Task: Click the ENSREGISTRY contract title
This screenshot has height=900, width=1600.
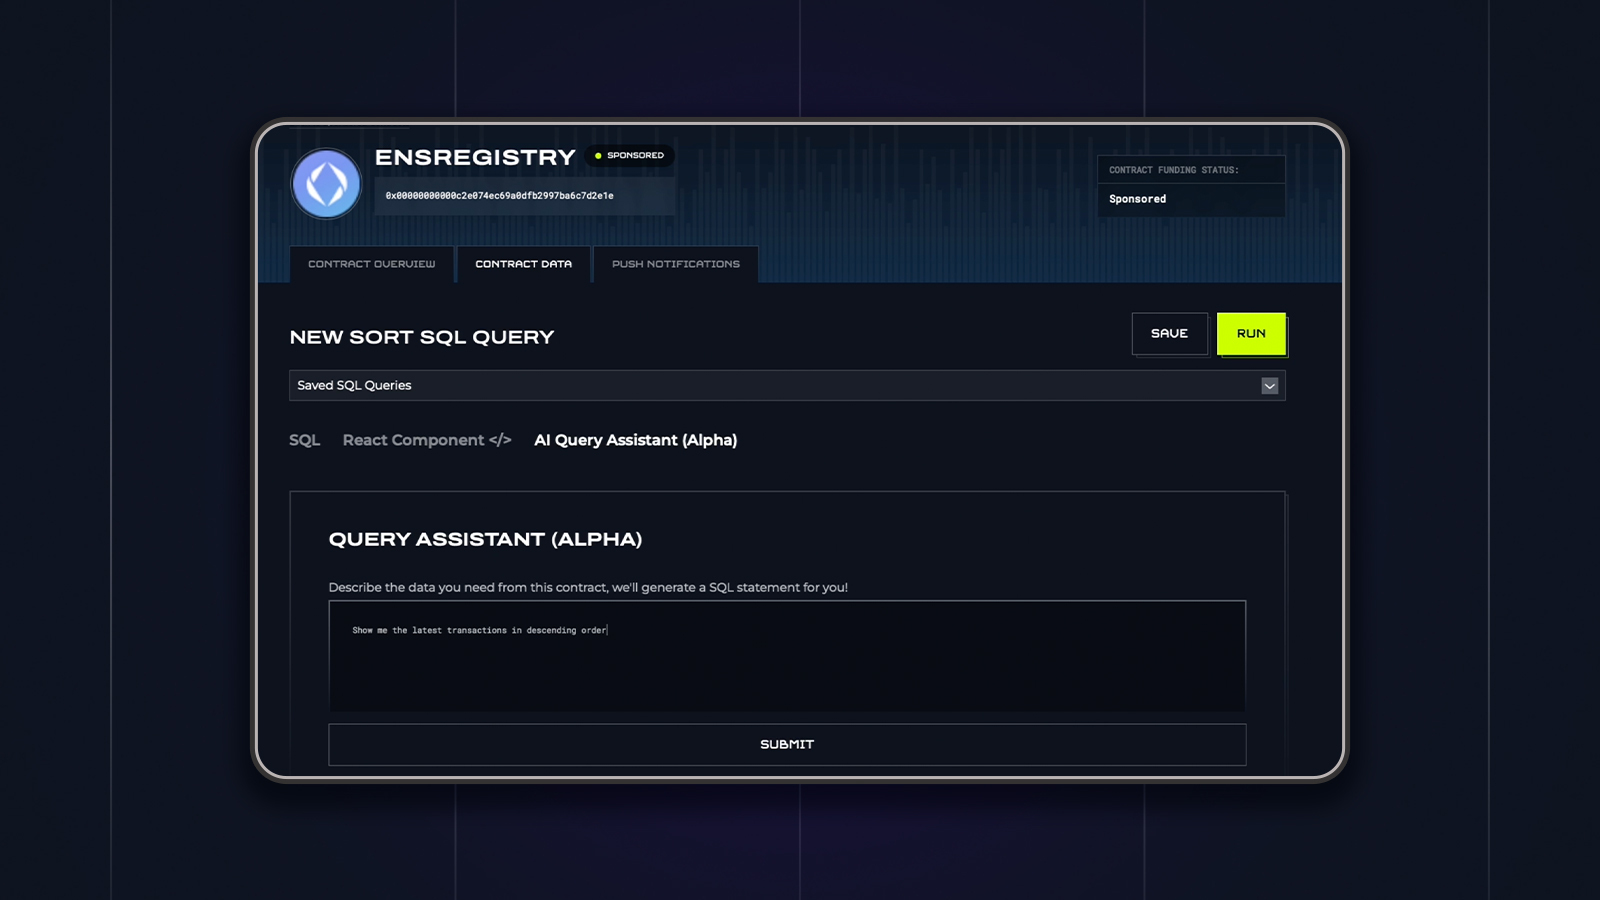Action: point(475,158)
